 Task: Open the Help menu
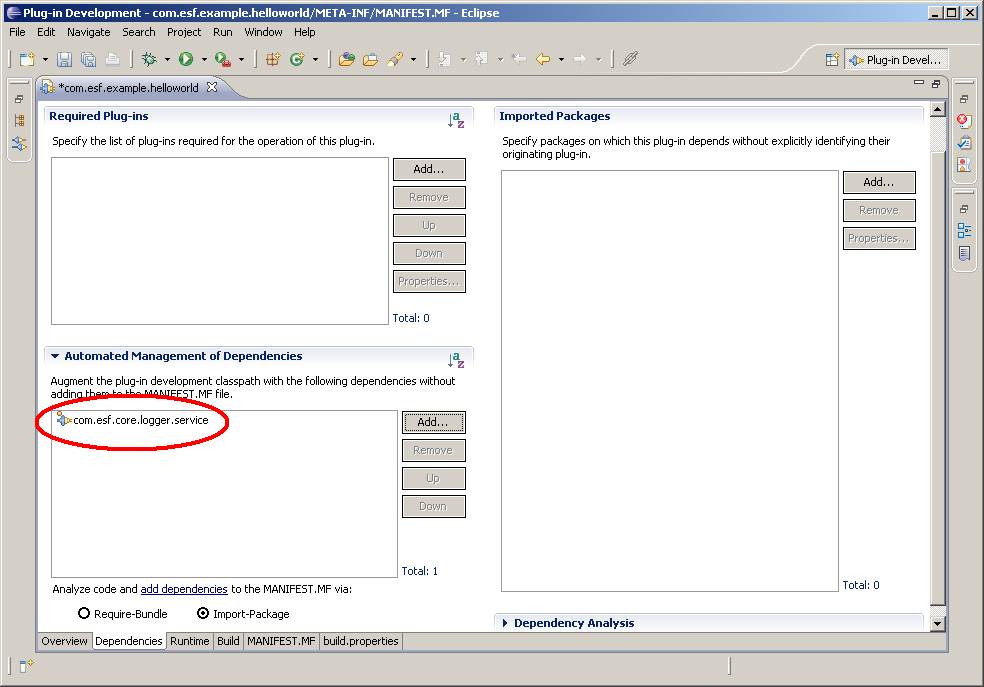(x=304, y=32)
